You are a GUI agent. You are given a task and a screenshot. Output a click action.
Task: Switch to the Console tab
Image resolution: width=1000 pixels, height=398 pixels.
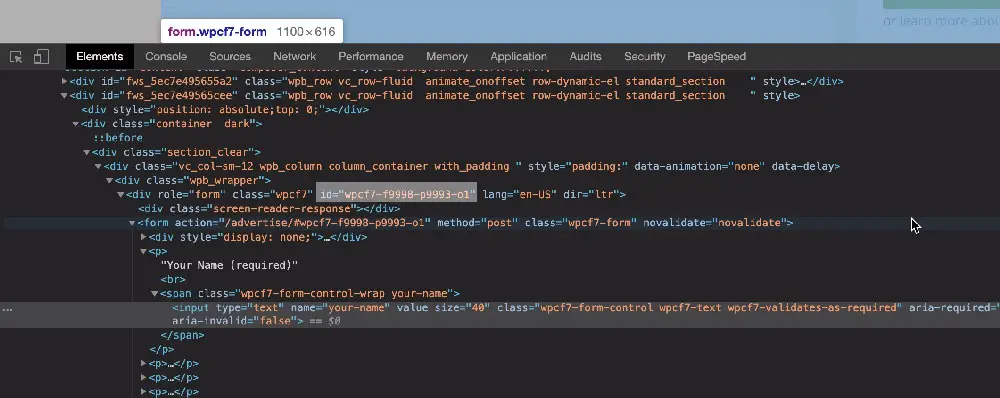point(166,57)
